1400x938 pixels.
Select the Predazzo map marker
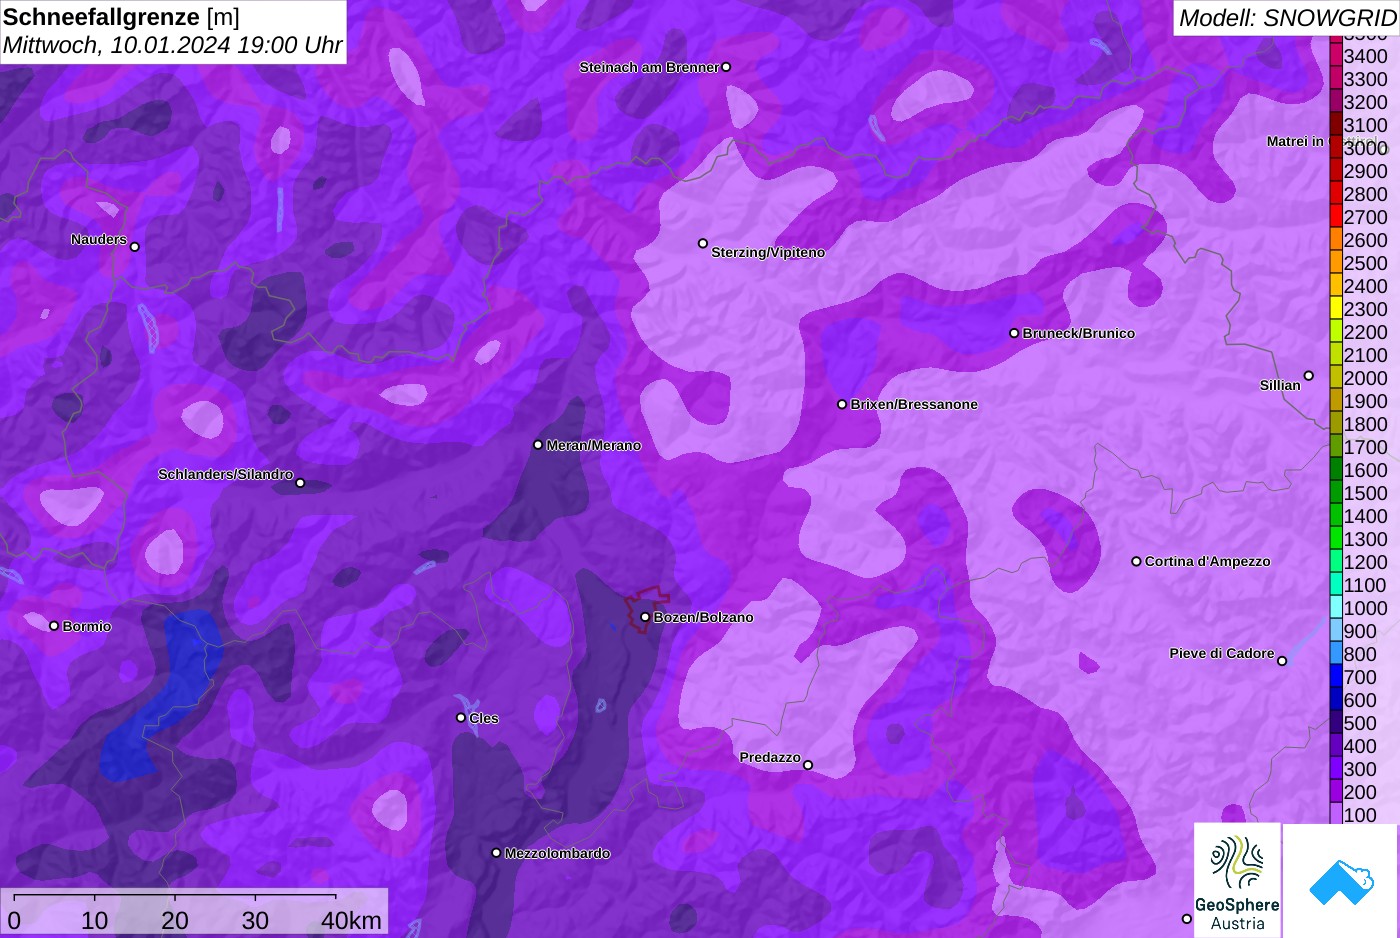(x=808, y=766)
